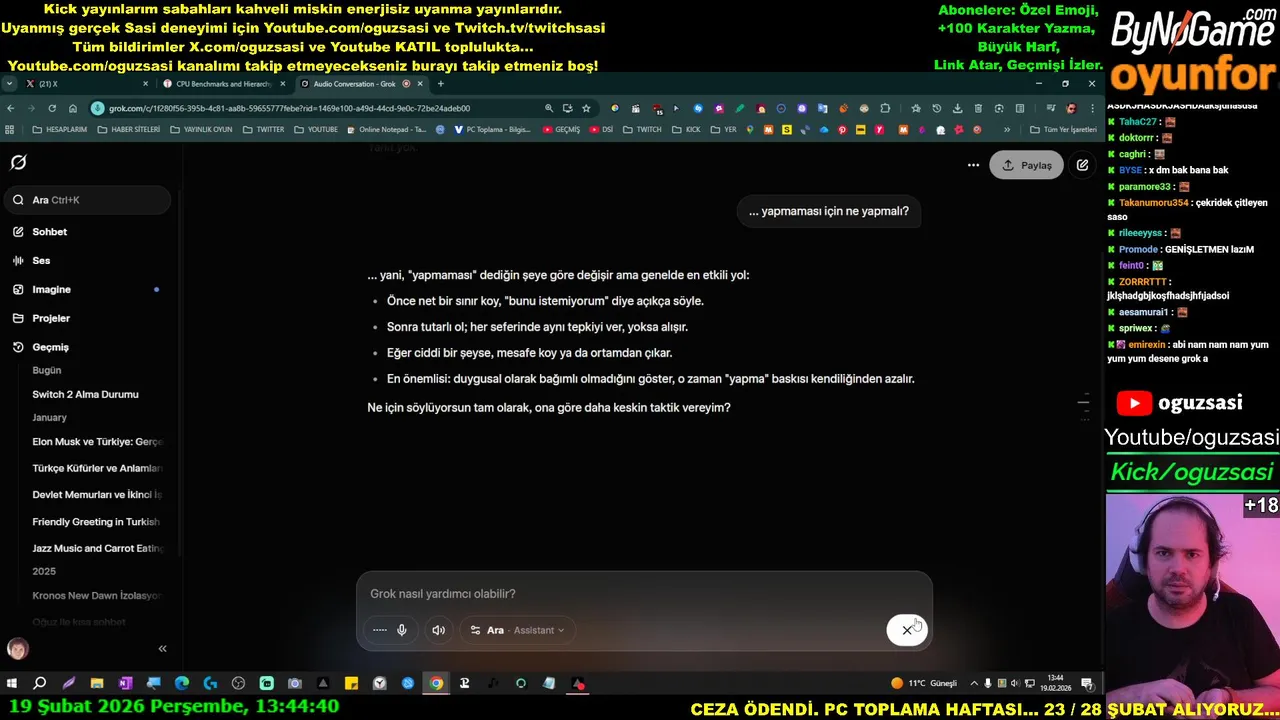1280x720 pixels.
Task: Open Projeler section
Action: [51, 319]
